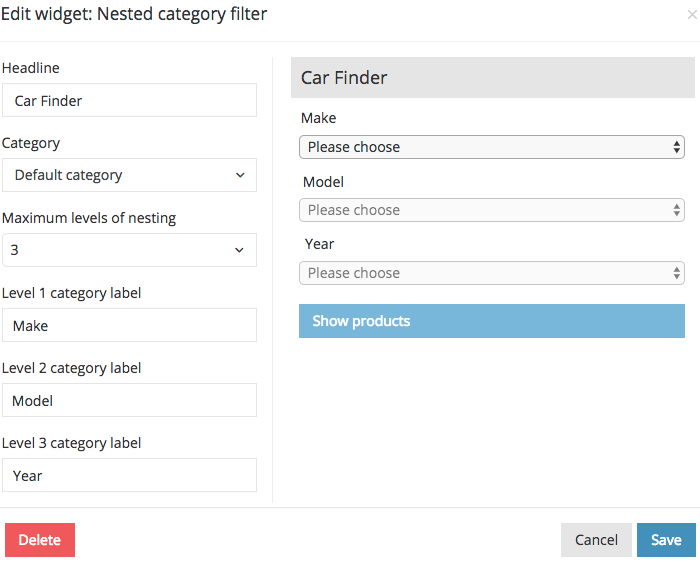Close the Edit widget dialog

[x=691, y=16]
